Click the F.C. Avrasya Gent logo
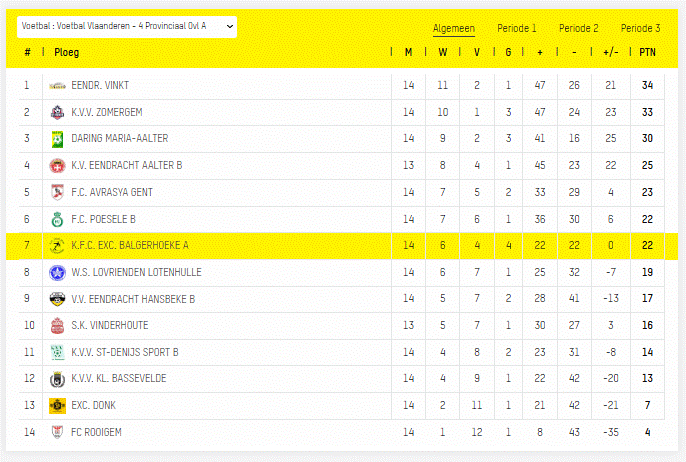The width and height of the screenshot is (686, 462). coord(57,192)
